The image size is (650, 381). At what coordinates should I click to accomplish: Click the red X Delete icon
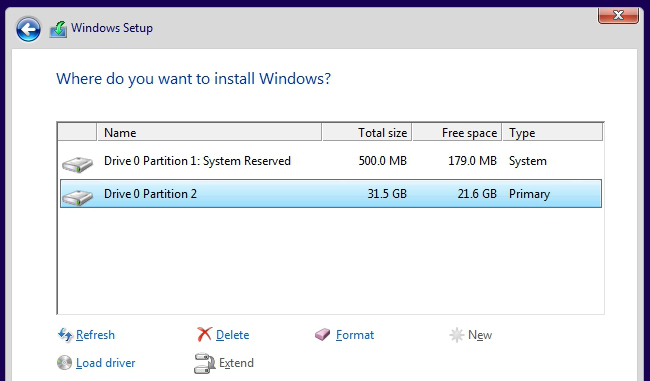[204, 334]
